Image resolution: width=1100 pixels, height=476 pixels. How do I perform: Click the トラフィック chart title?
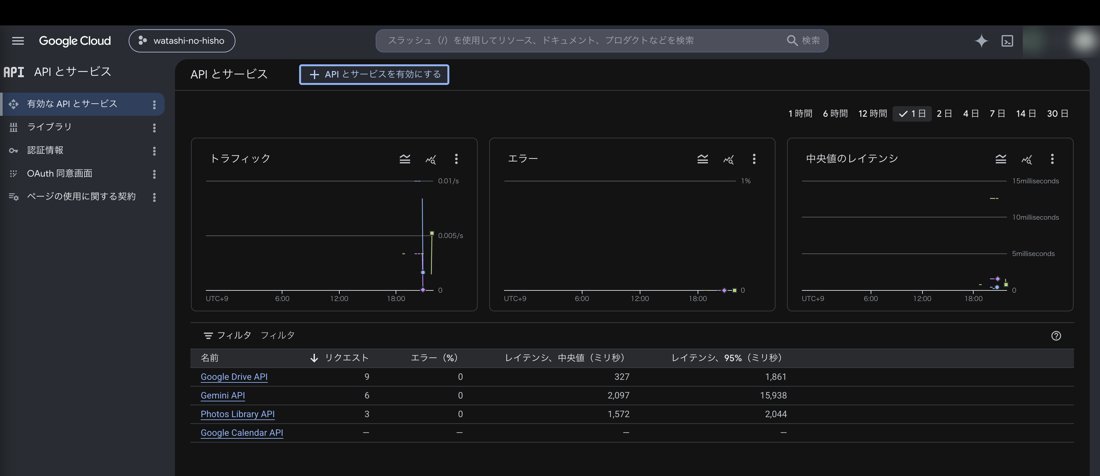240,158
